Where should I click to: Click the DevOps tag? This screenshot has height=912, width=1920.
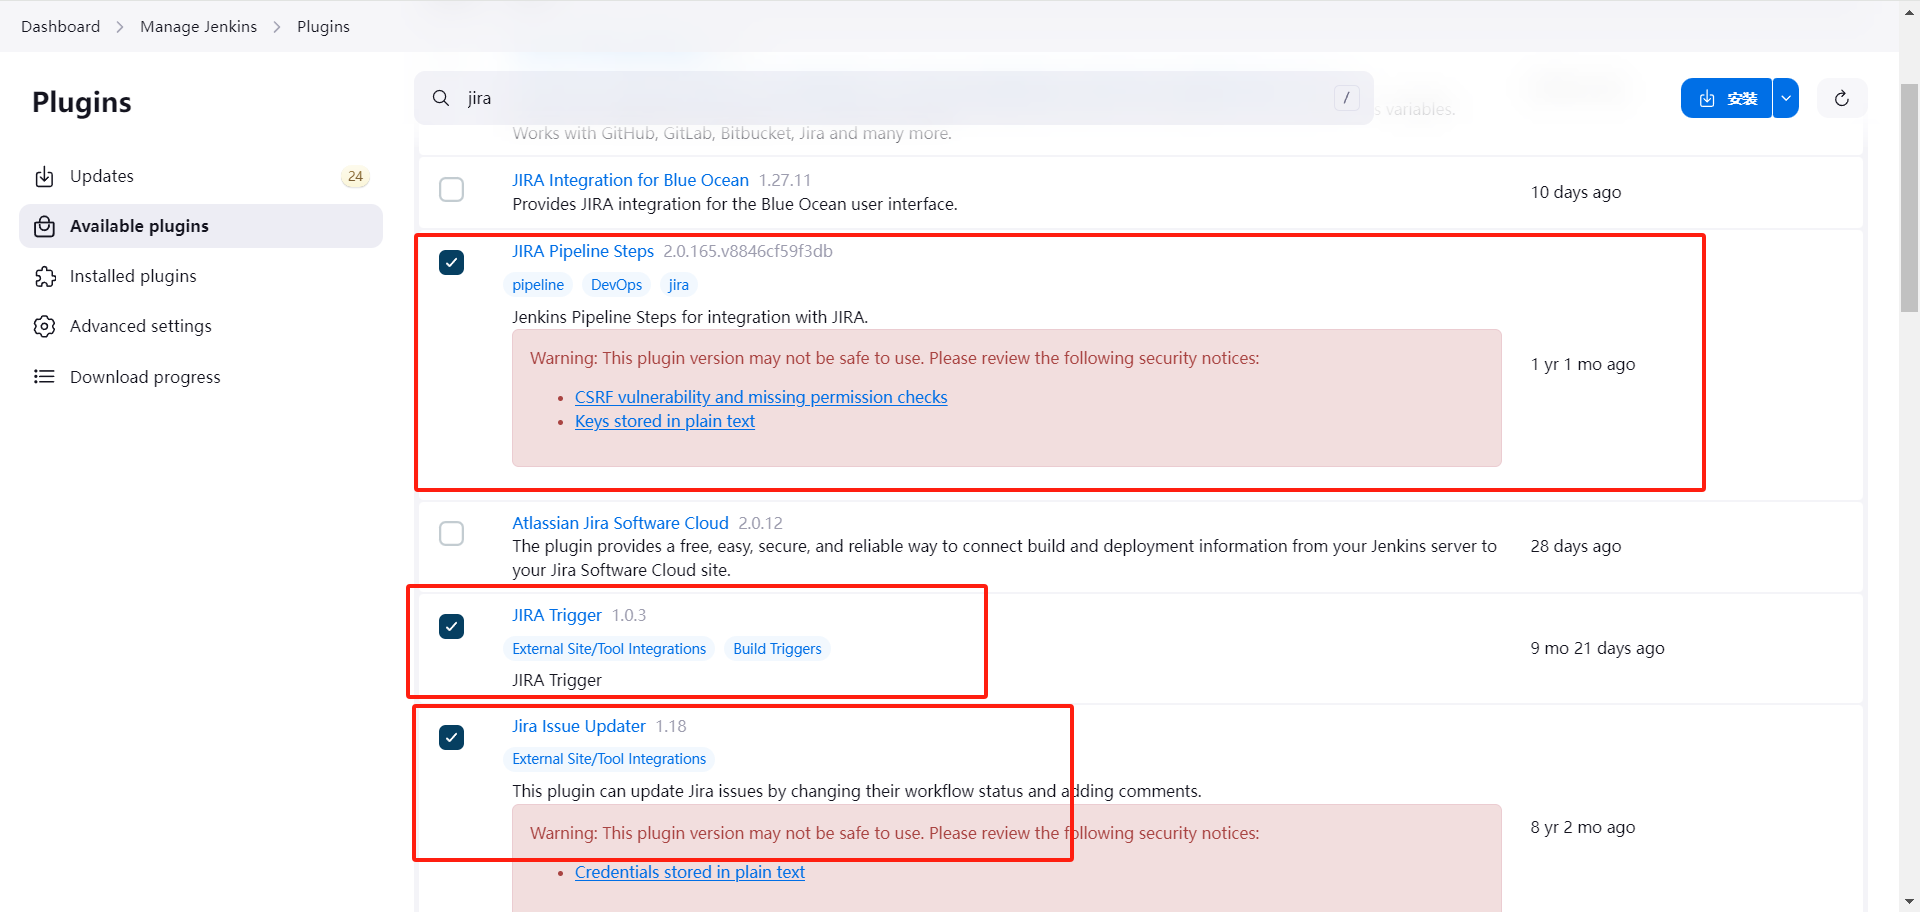point(616,285)
